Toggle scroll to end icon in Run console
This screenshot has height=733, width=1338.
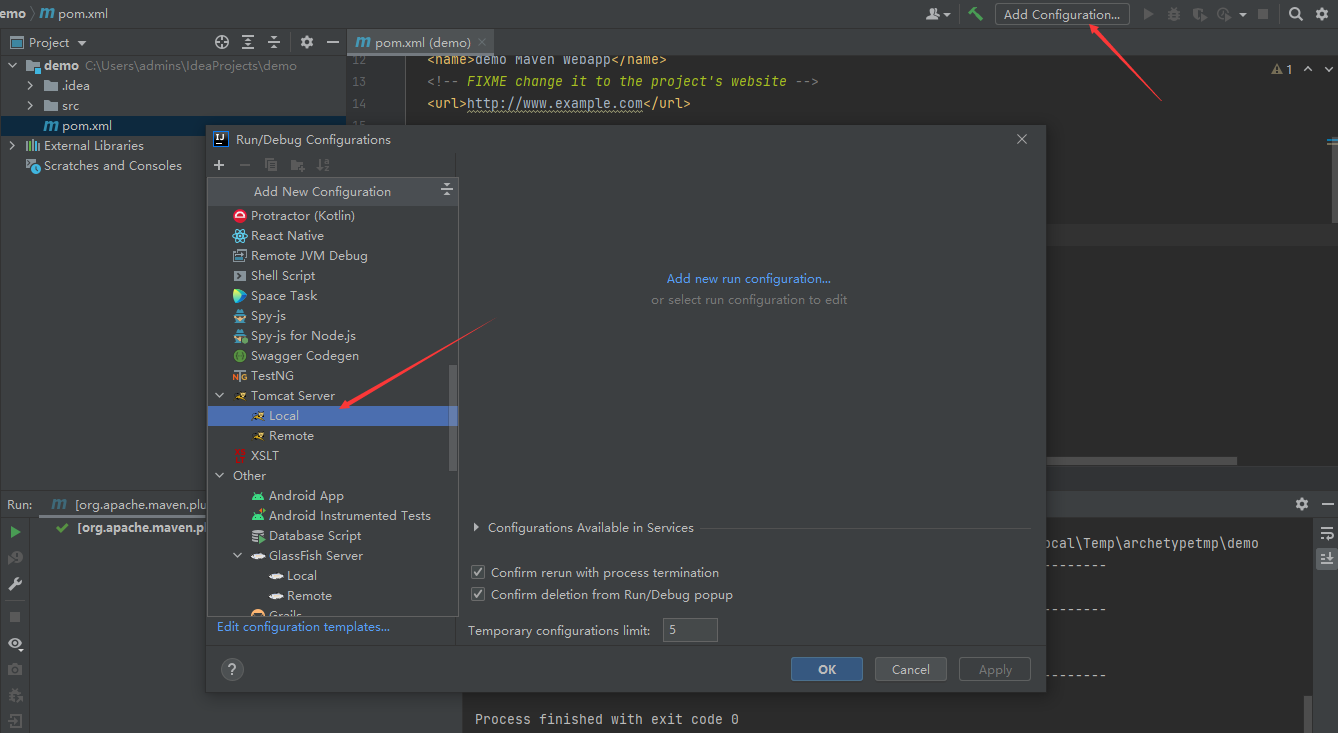click(1327, 558)
